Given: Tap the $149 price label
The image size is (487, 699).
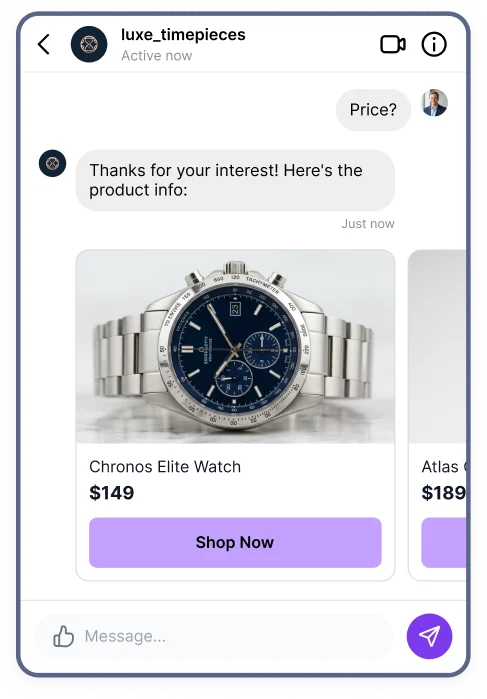Looking at the screenshot, I should (x=111, y=493).
